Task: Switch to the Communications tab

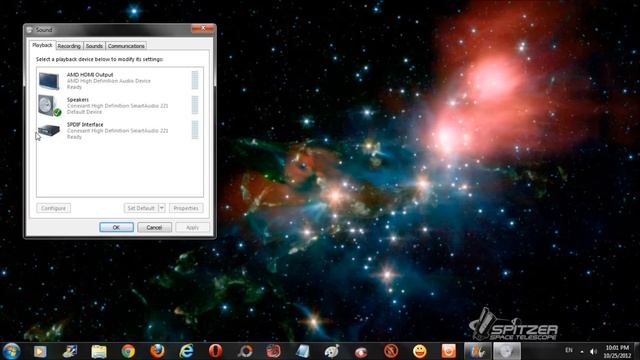Action: coord(126,46)
